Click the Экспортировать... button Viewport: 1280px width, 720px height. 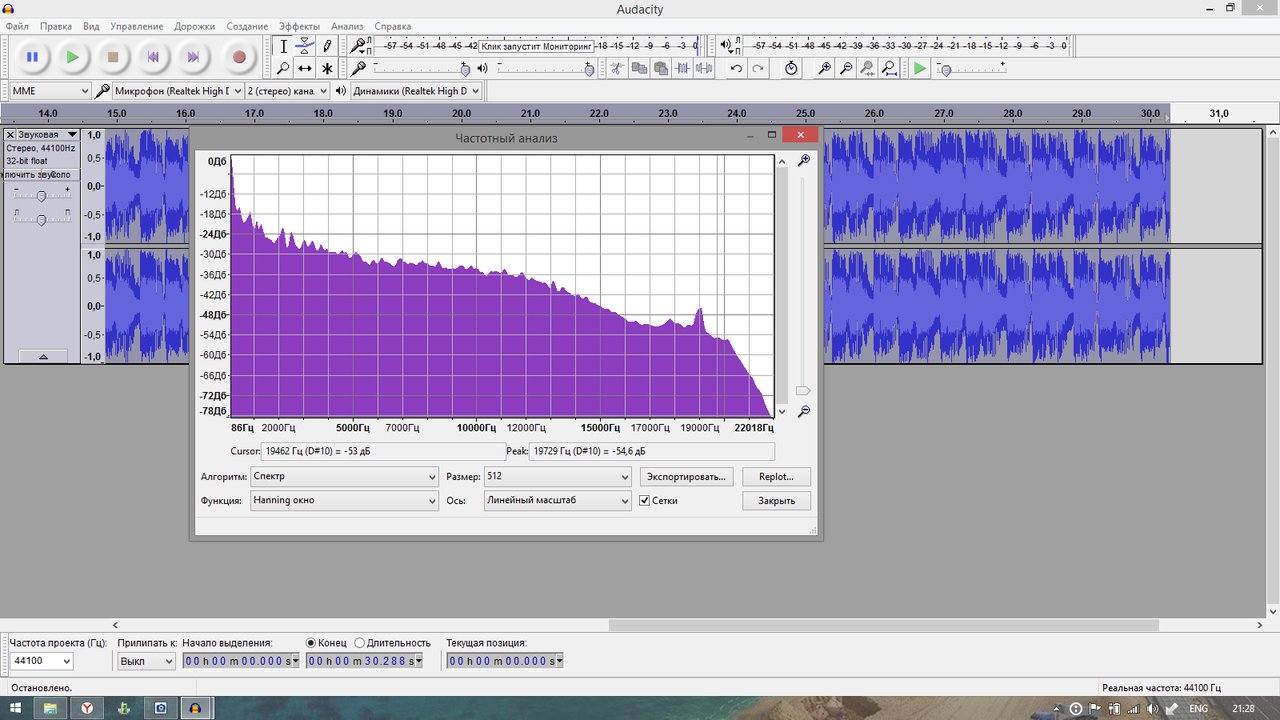click(687, 477)
